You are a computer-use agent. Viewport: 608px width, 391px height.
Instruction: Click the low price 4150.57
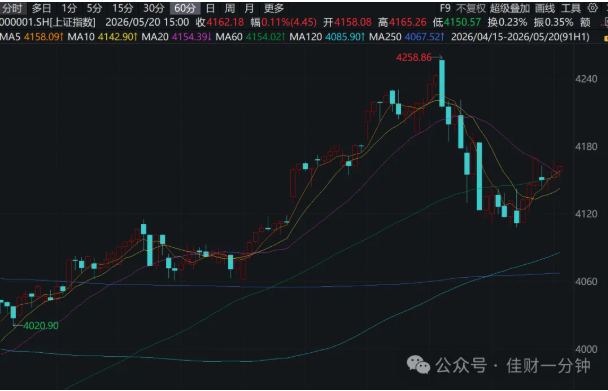462,22
